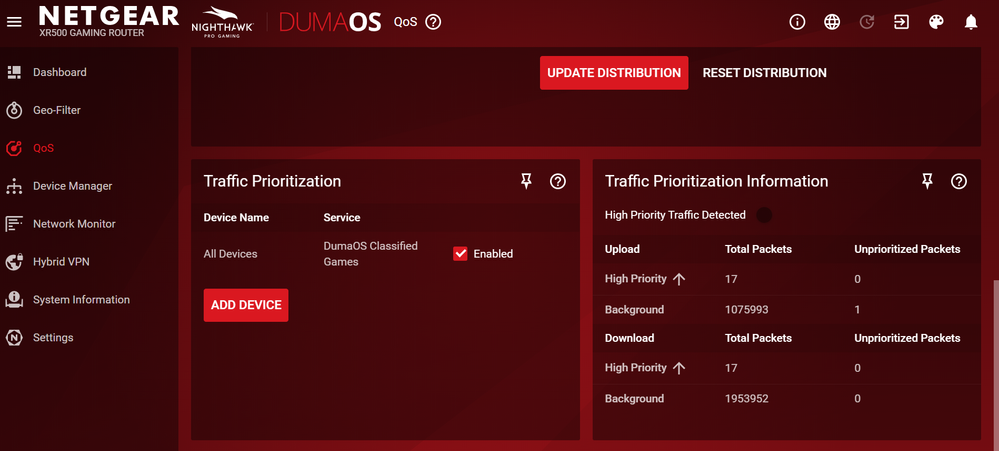This screenshot has height=451, width=999.
Task: Open System Information from sidebar
Action: click(82, 299)
